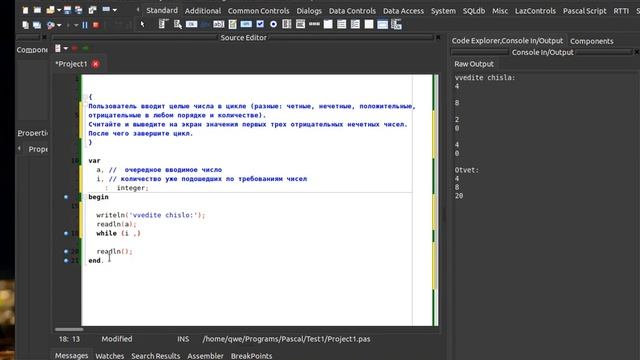
Task: Click the Pause execution icon
Action: (x=85, y=25)
